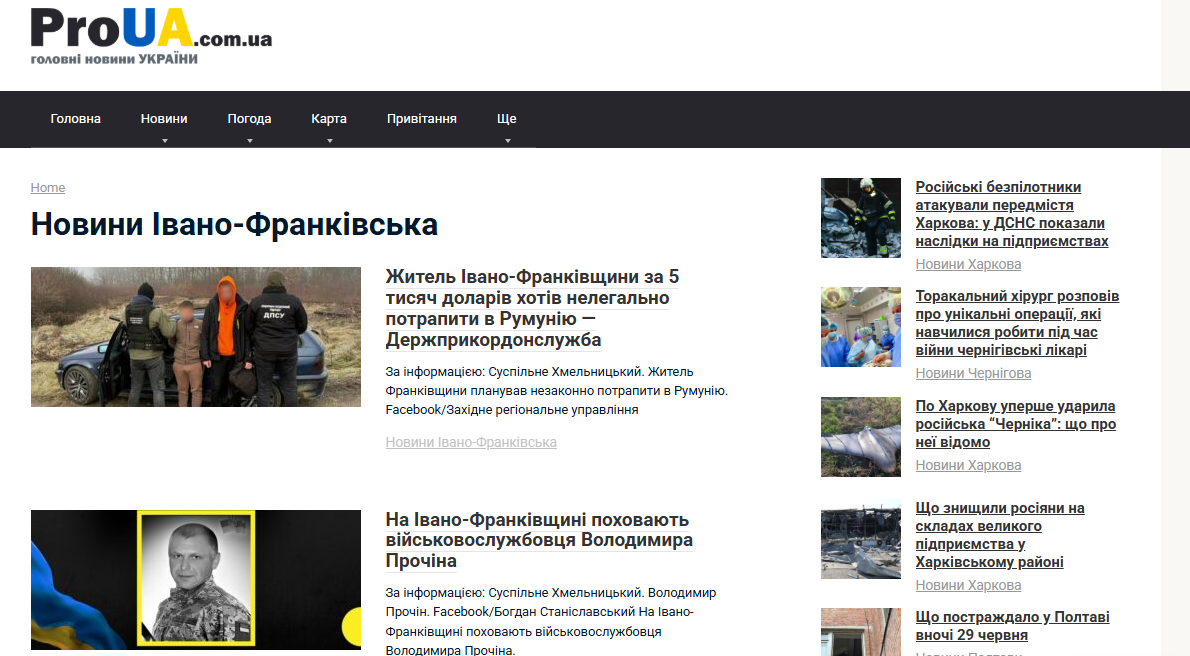Open the Погода menu item
Image resolution: width=1190 pixels, height=656 pixels.
tap(249, 118)
